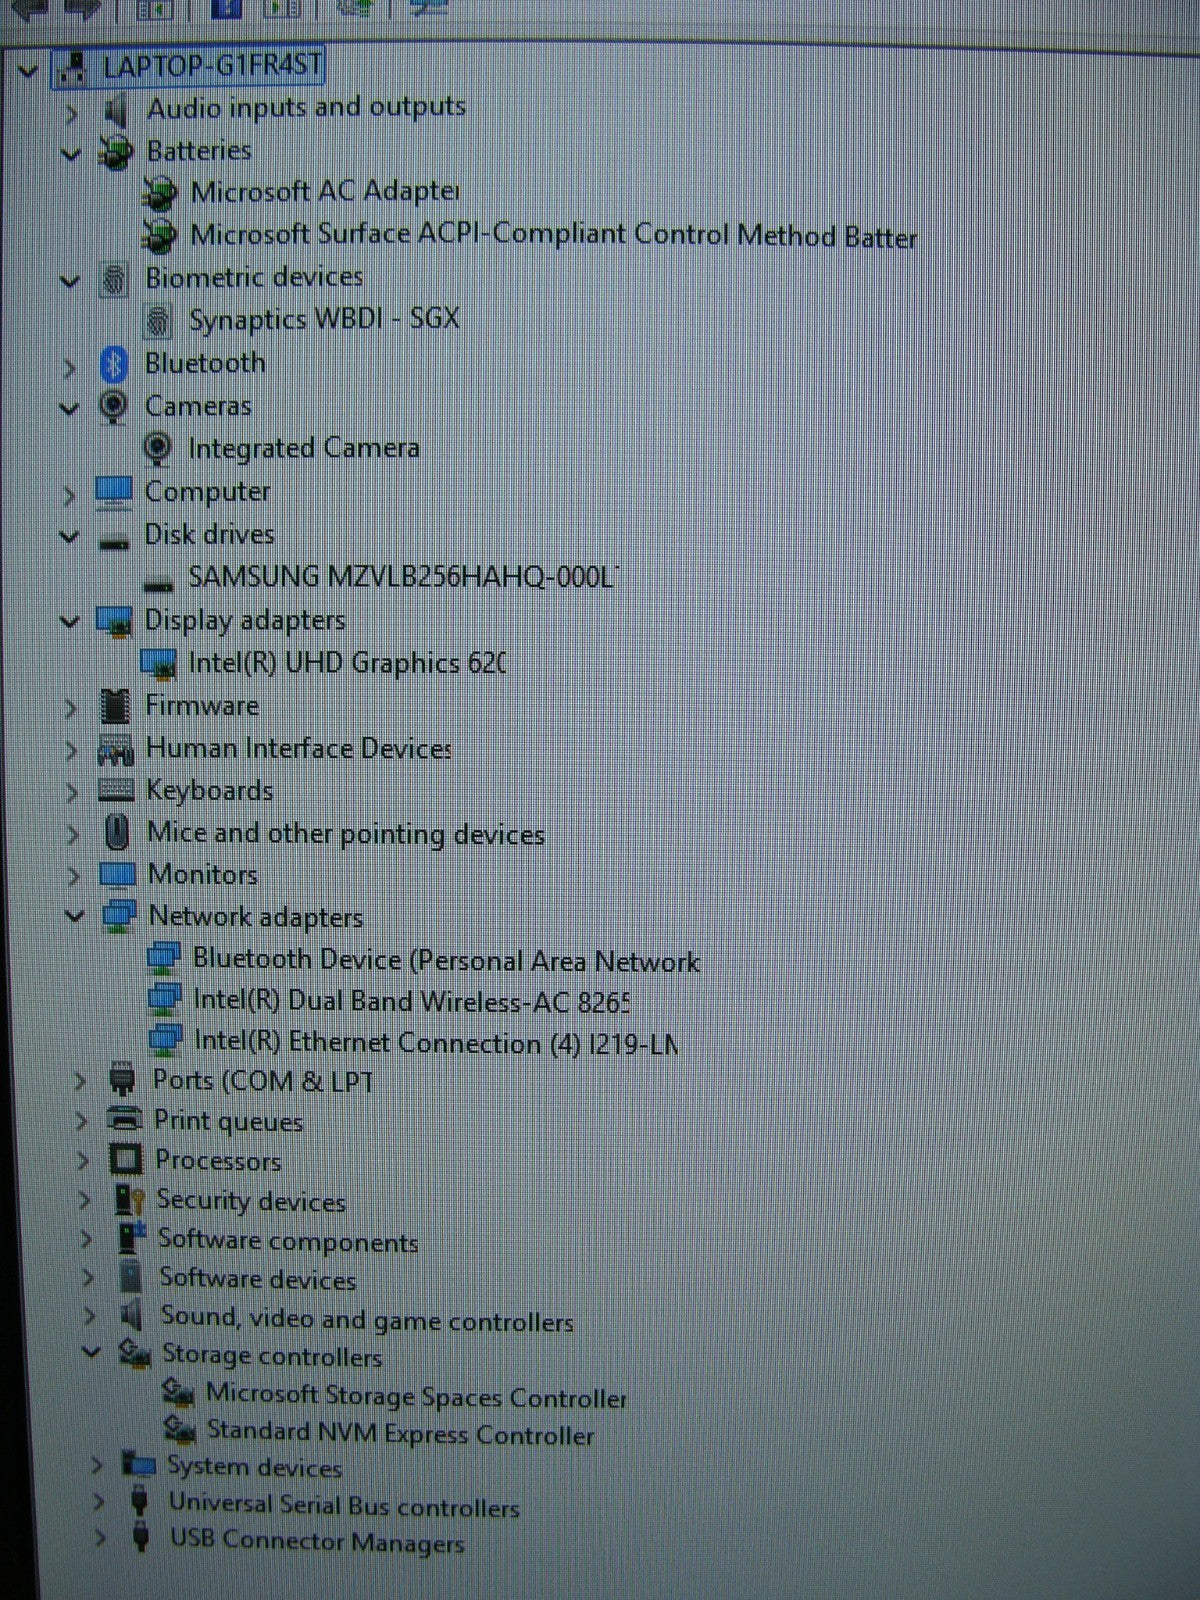Click the Bluetooth category icon
This screenshot has width=1200, height=1600.
[114, 364]
